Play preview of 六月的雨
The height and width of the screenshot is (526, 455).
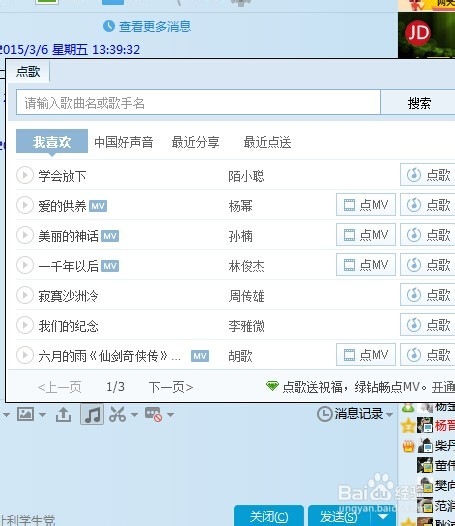[x=25, y=355]
